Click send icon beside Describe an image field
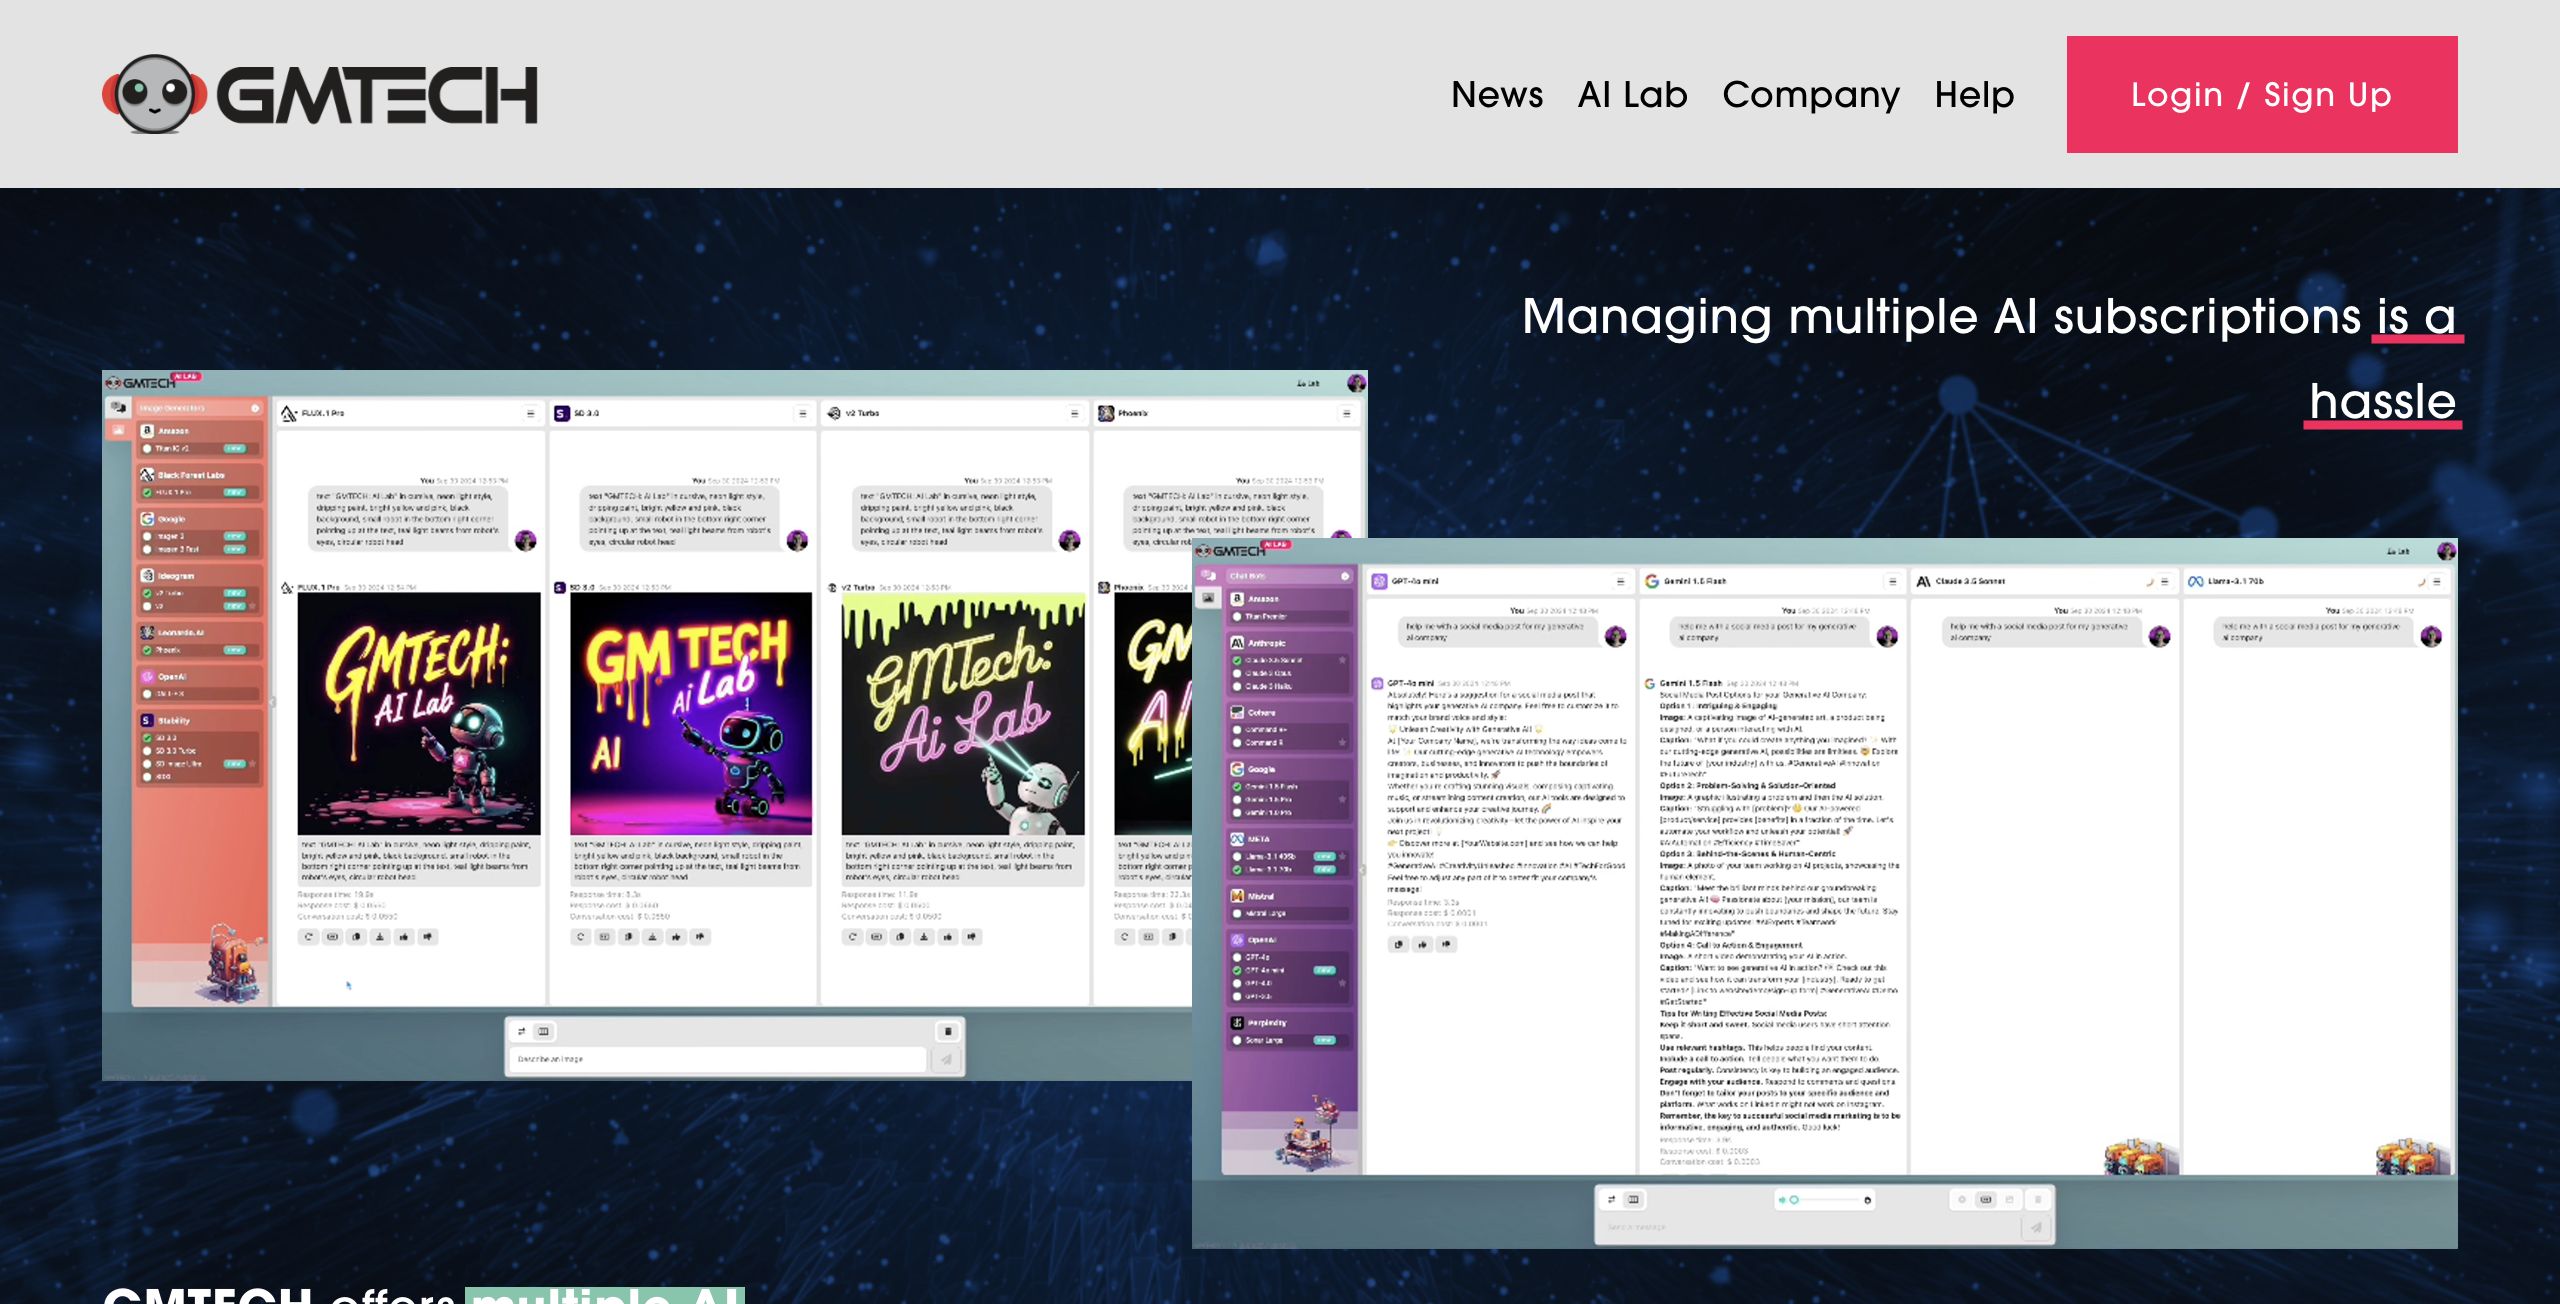2560x1304 pixels. coord(946,1059)
